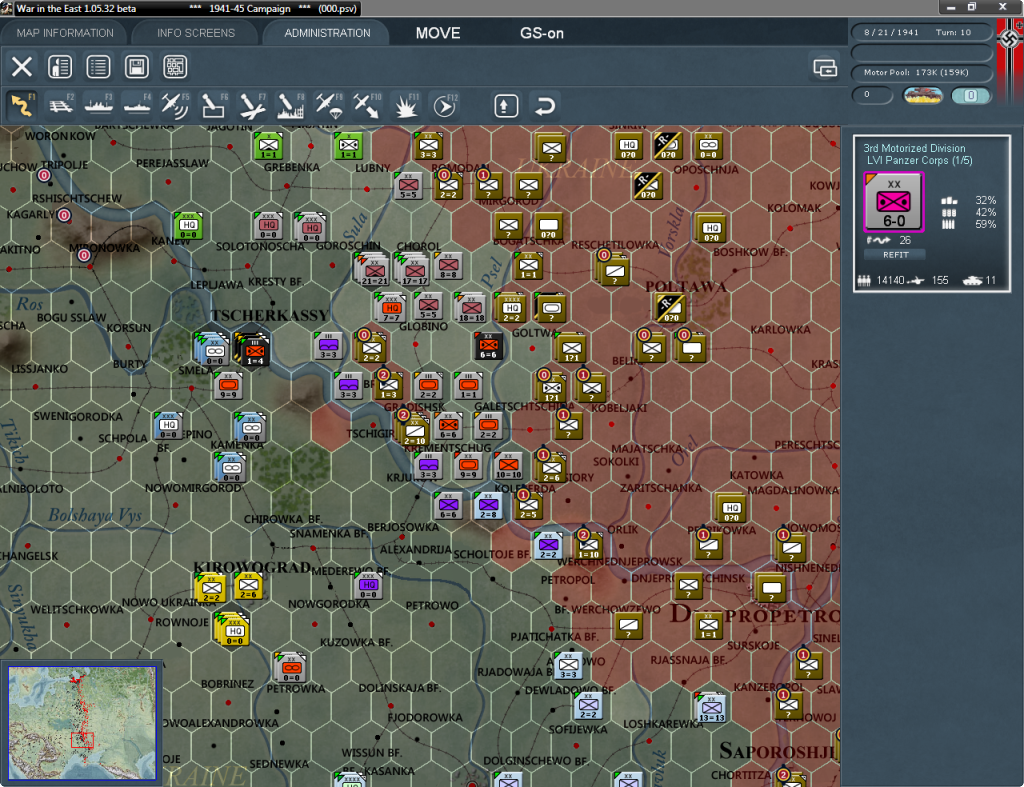Select Move mode (F1) arrow icon
The height and width of the screenshot is (787, 1024).
[22, 105]
